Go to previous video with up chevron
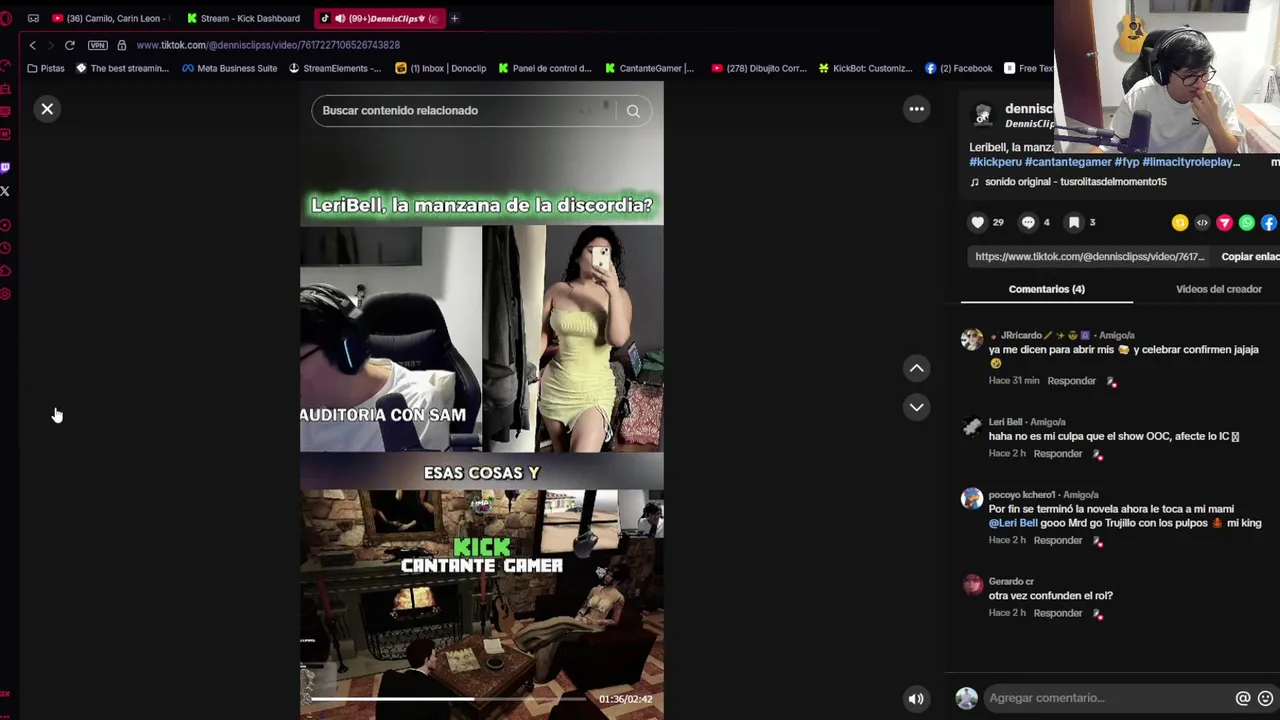The width and height of the screenshot is (1280, 720). point(916,369)
